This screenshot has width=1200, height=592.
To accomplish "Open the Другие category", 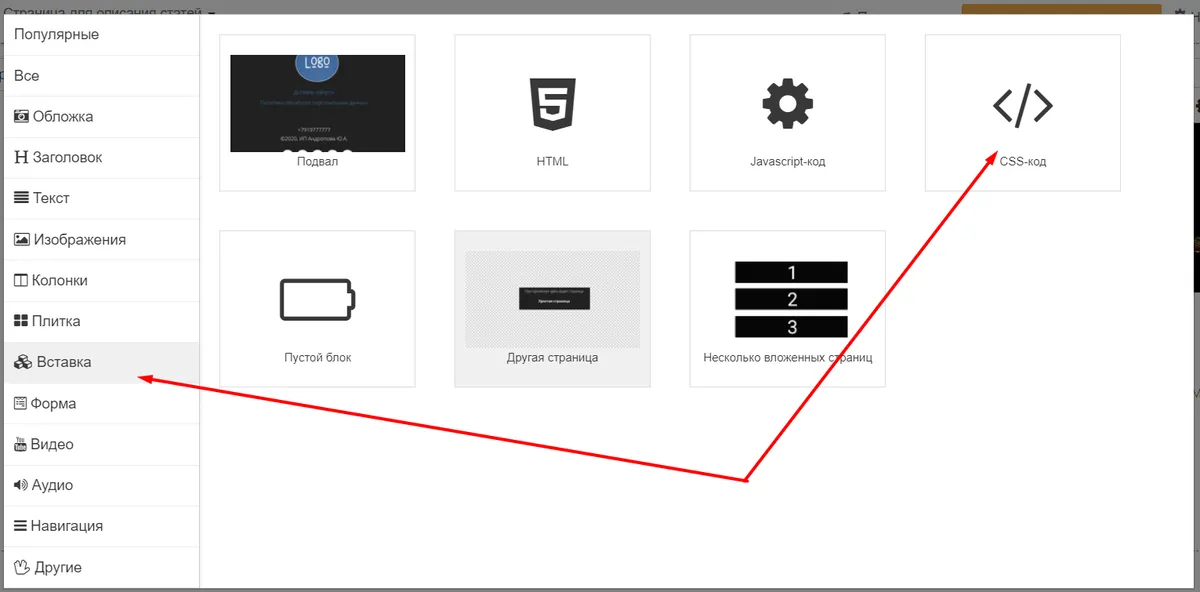I will pos(100,568).
